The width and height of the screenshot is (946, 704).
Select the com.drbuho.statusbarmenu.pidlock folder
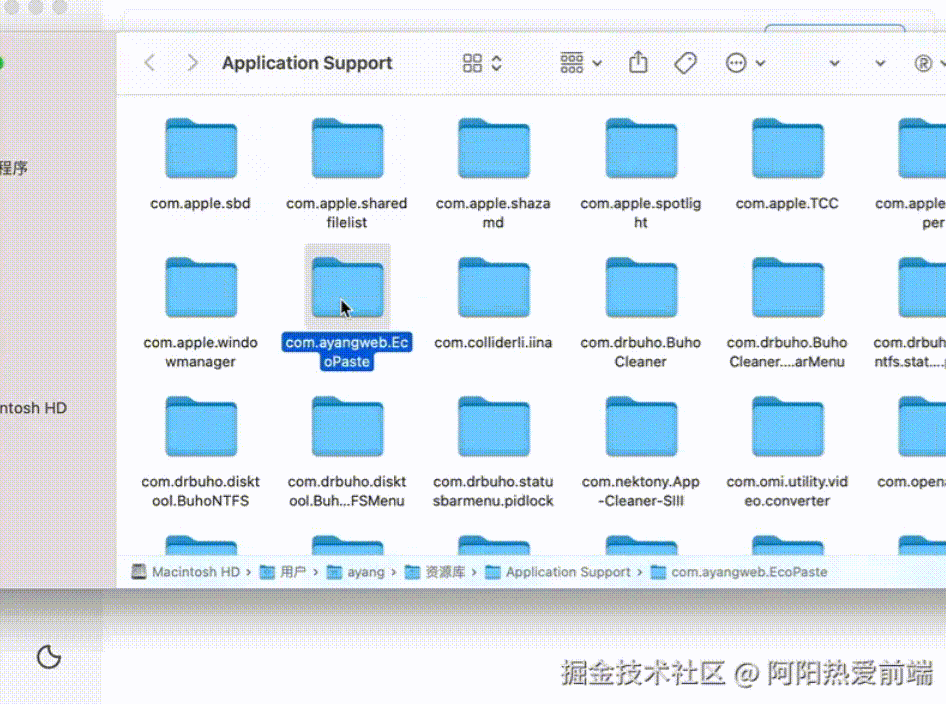tap(494, 427)
